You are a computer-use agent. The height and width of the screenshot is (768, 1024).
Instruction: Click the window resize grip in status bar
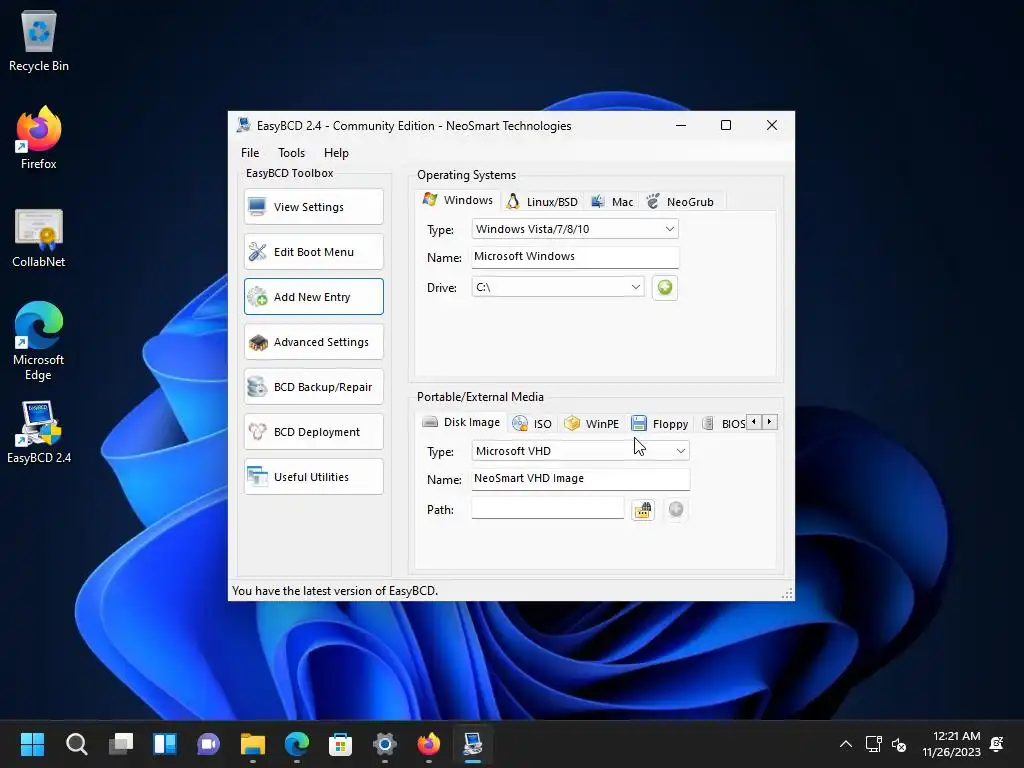click(x=787, y=593)
